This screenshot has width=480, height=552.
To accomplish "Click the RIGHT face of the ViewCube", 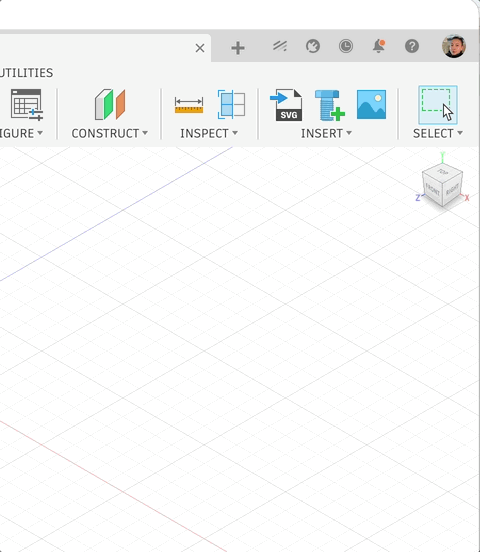I will click(x=453, y=189).
